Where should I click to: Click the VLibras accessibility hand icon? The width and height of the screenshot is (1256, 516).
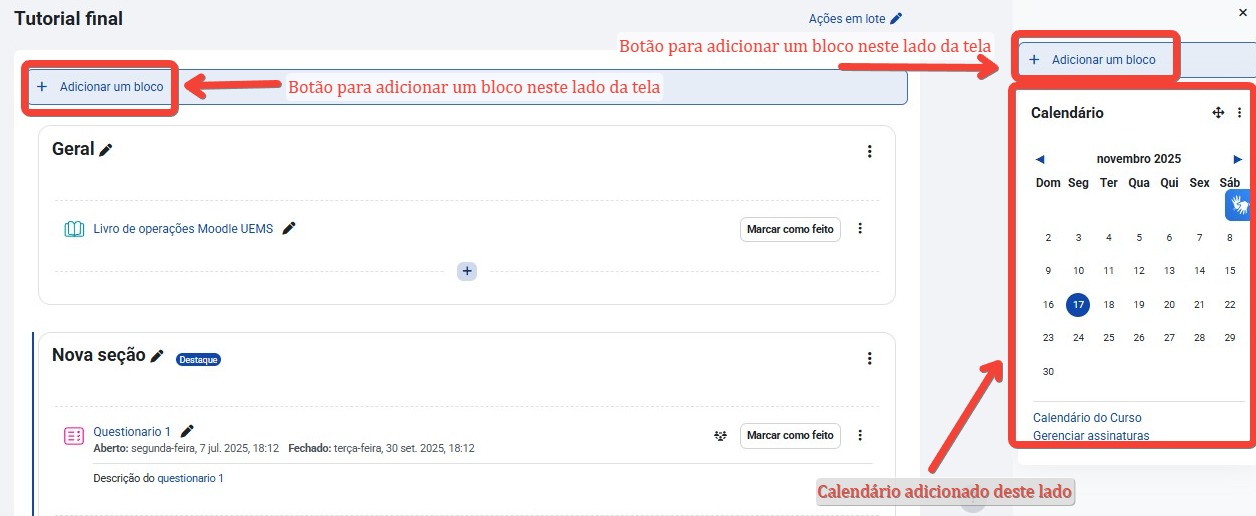click(x=1240, y=206)
